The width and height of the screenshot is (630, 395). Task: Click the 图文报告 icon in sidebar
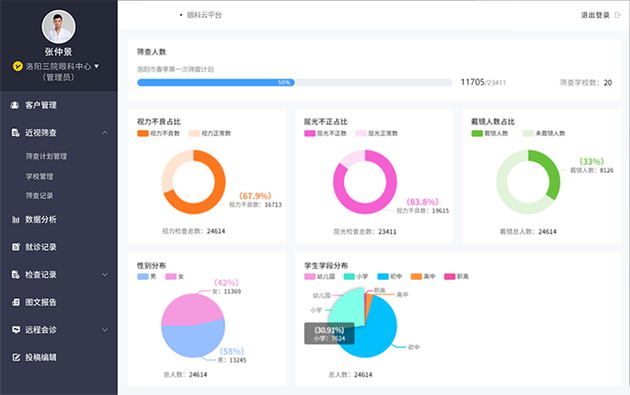pos(15,302)
